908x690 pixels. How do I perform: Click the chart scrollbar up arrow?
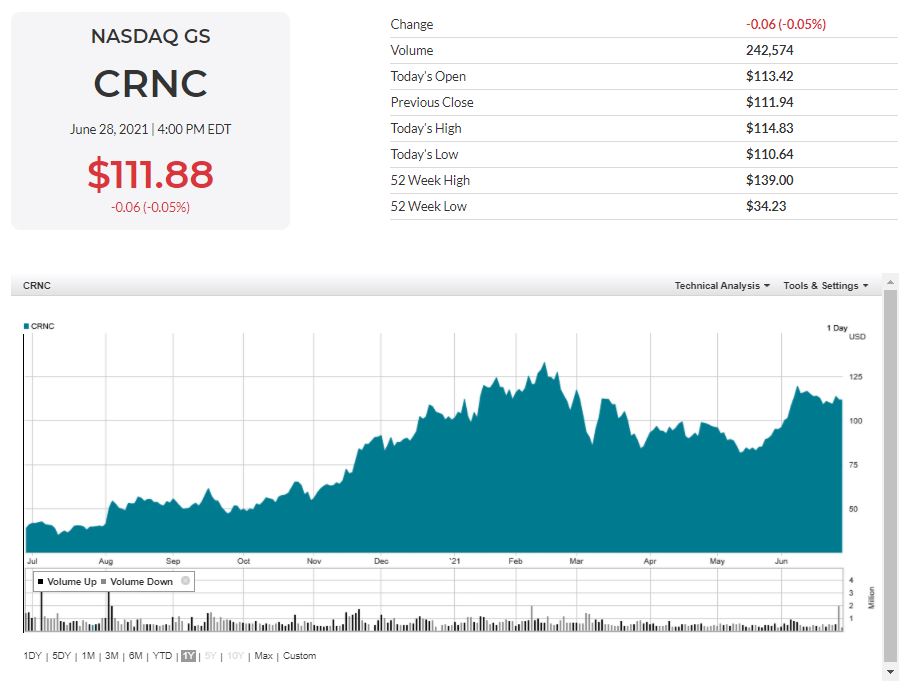[x=890, y=282]
